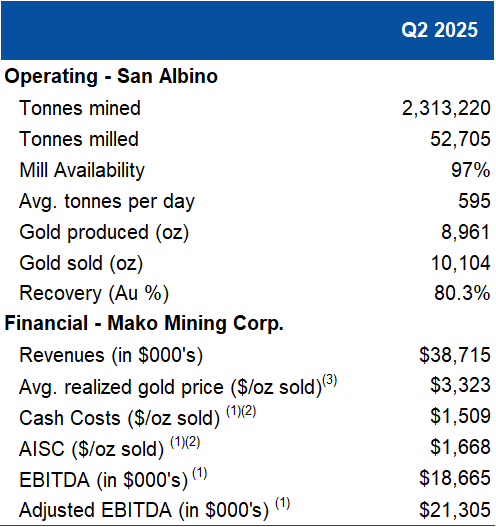The height and width of the screenshot is (527, 496).
Task: Click the Recovery (Au %) label
Action: (x=94, y=293)
